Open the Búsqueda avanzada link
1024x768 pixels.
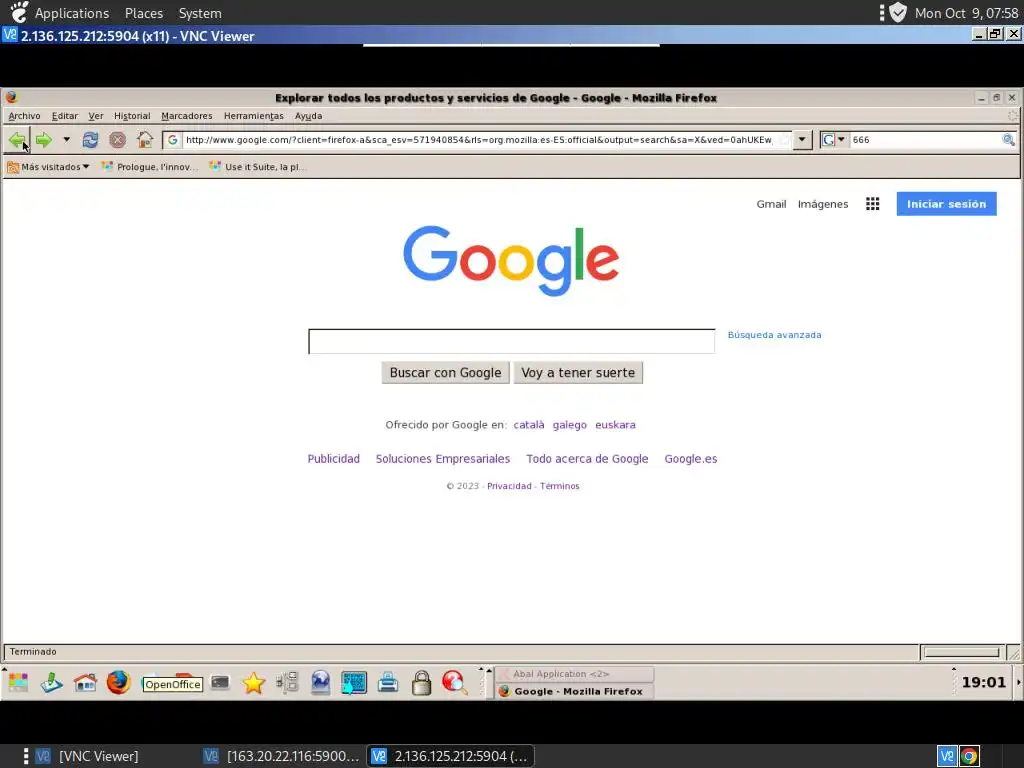click(775, 335)
